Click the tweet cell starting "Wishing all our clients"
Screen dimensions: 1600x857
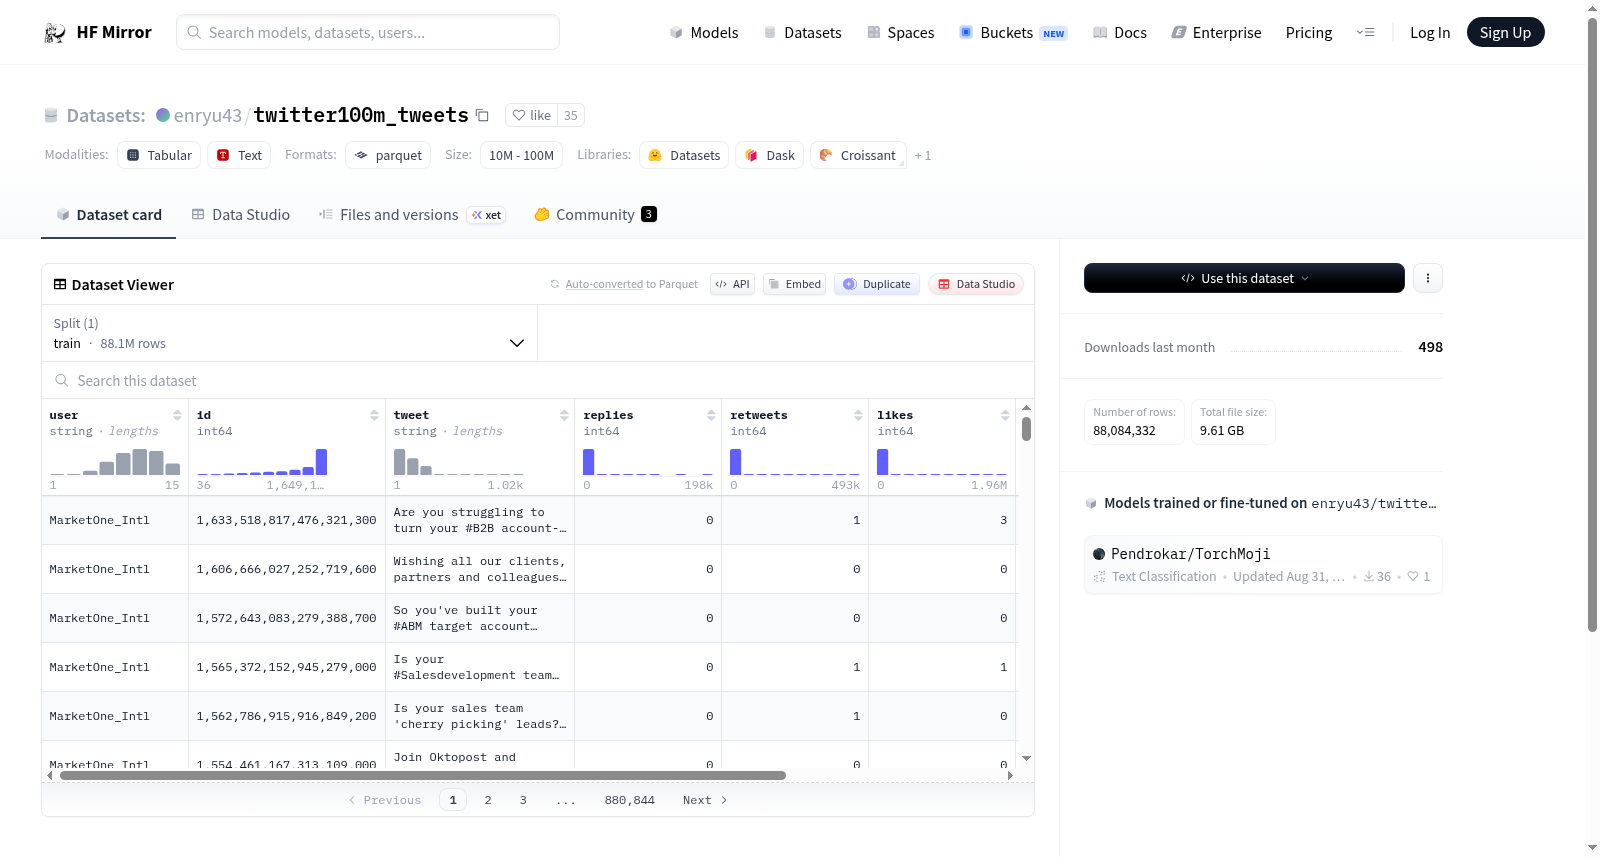[x=480, y=569]
